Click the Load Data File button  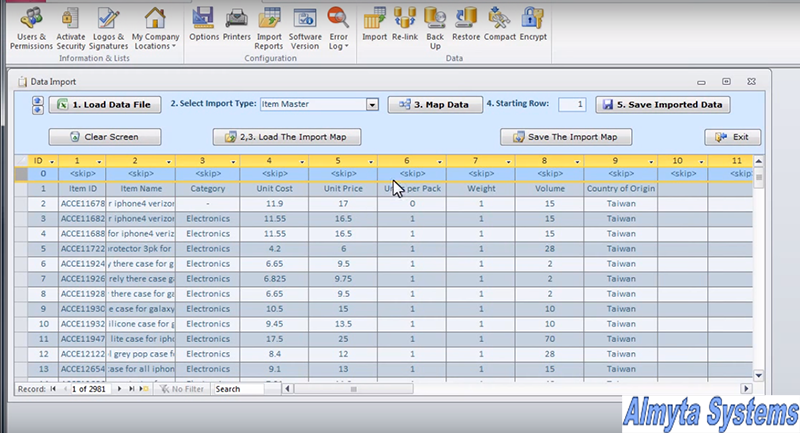click(x=105, y=104)
